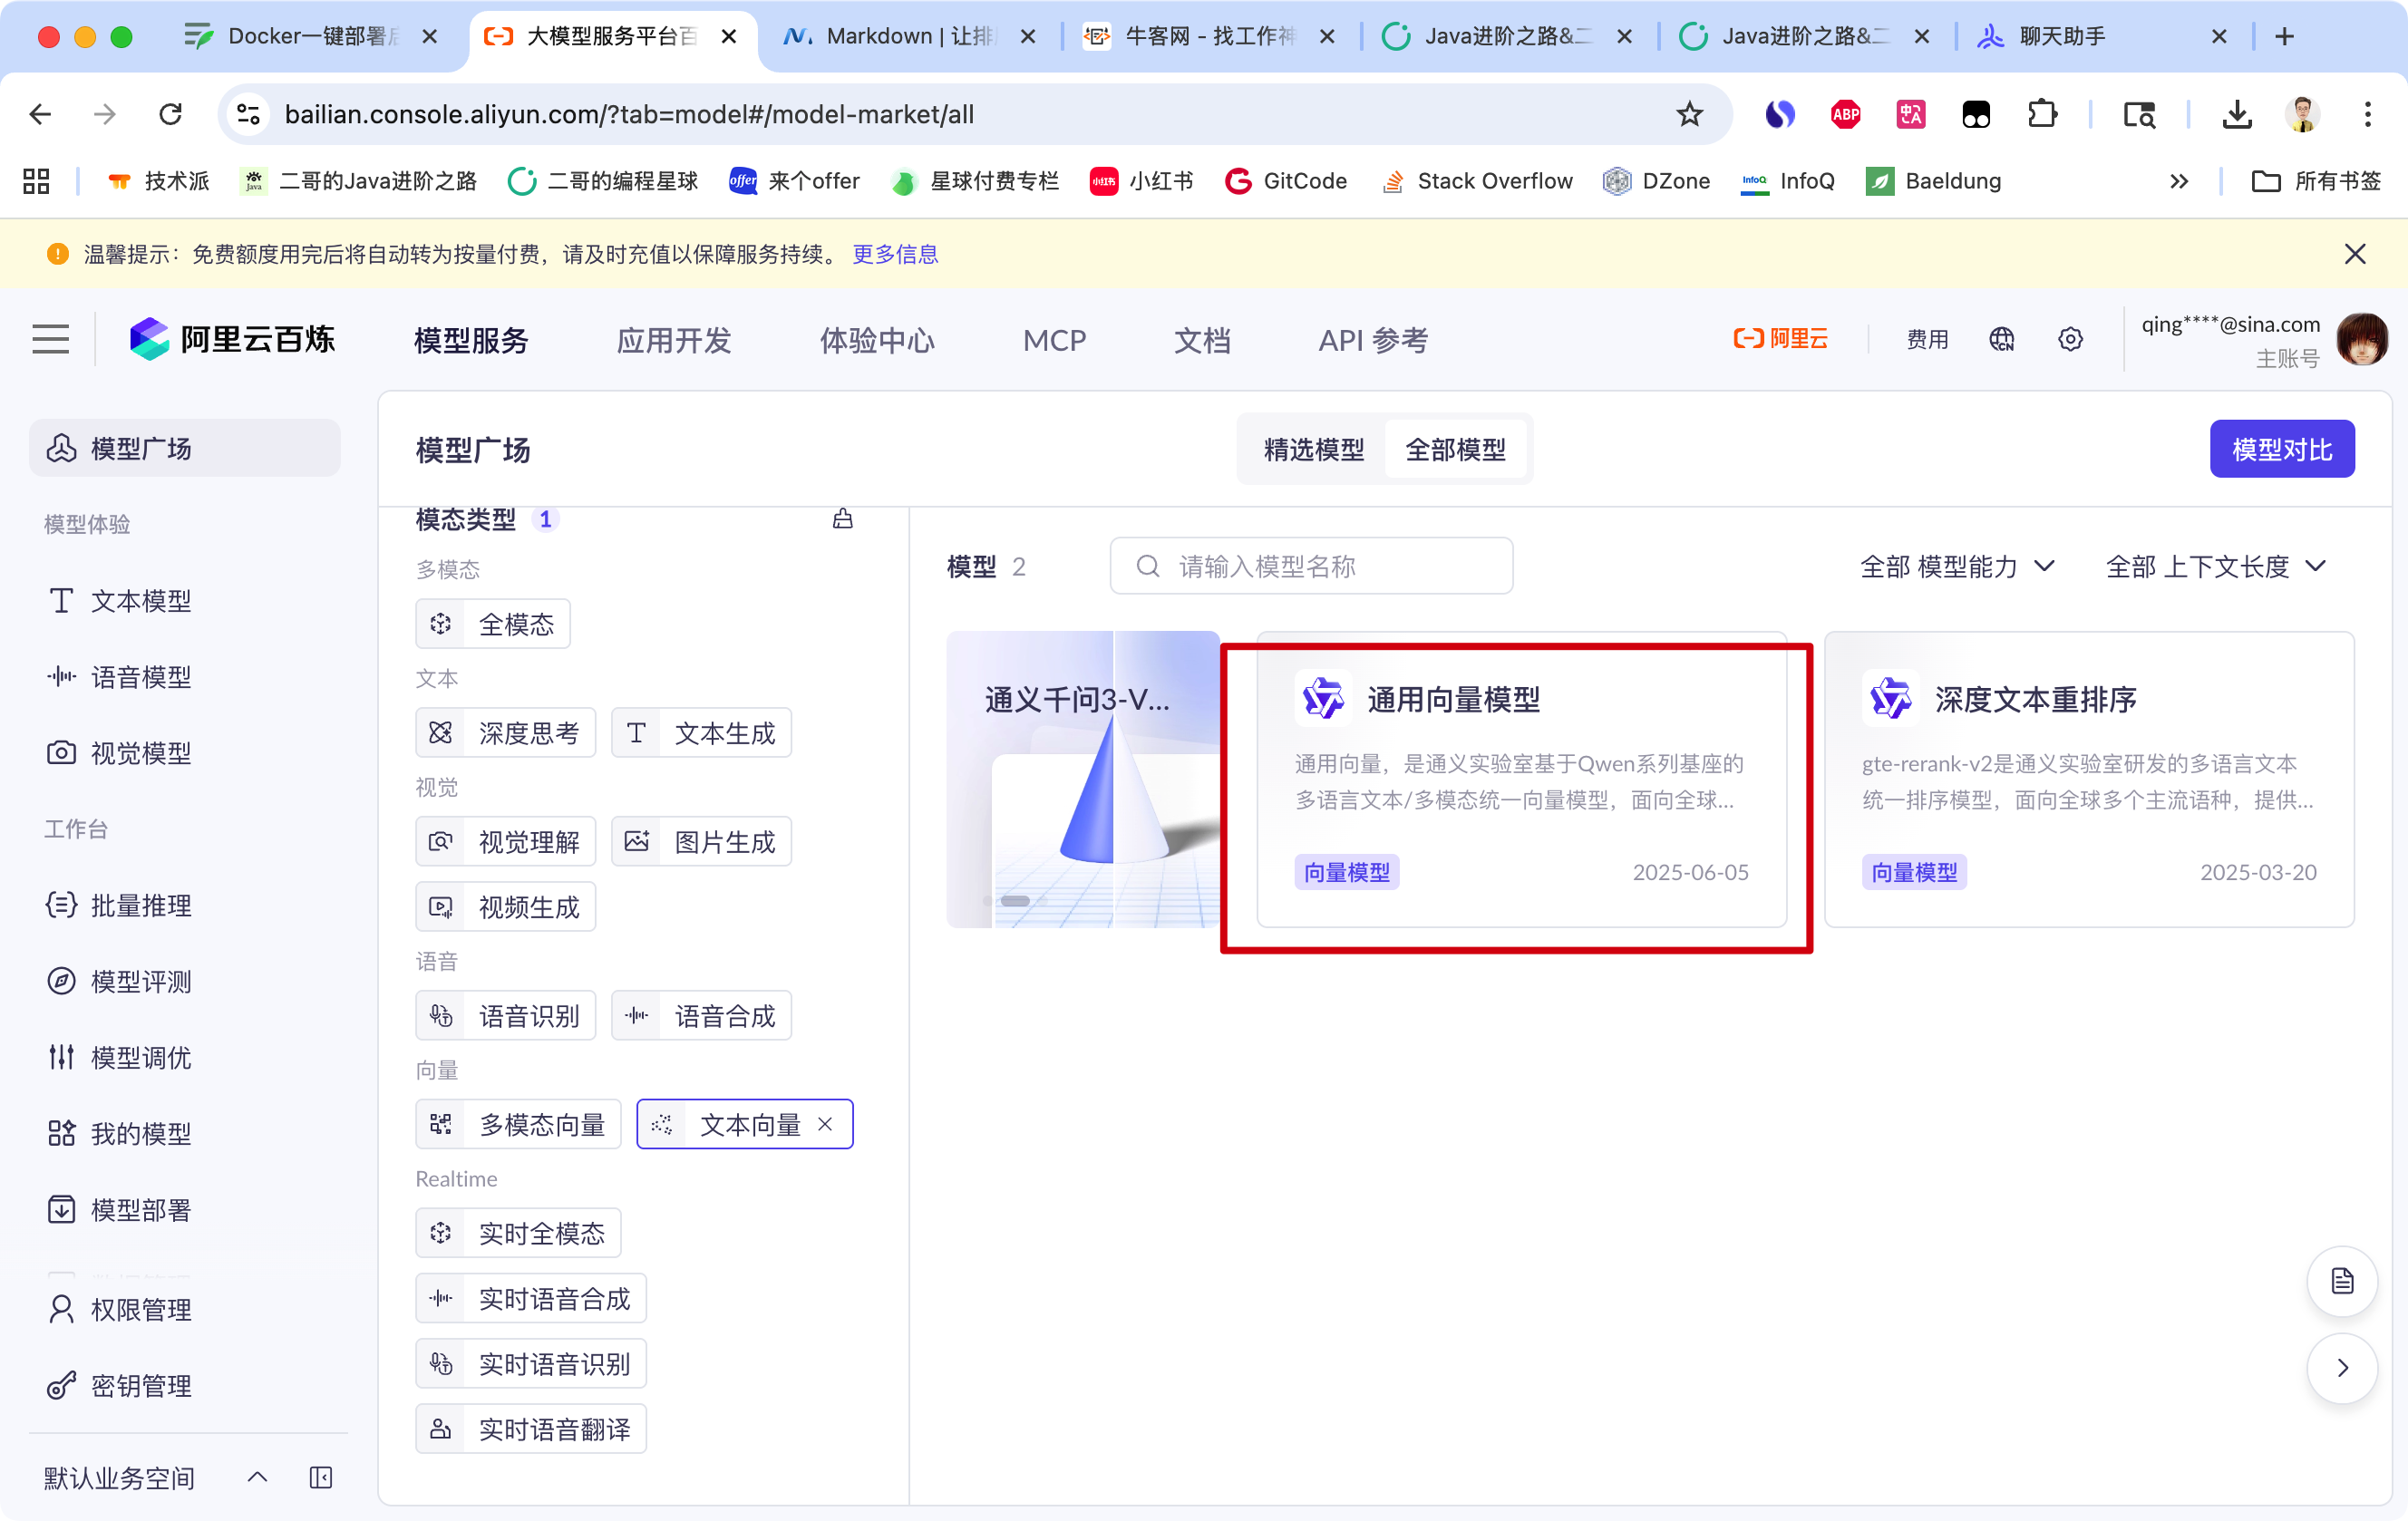Switch to the 精选模型 tab
The height and width of the screenshot is (1521, 2408).
(1313, 450)
